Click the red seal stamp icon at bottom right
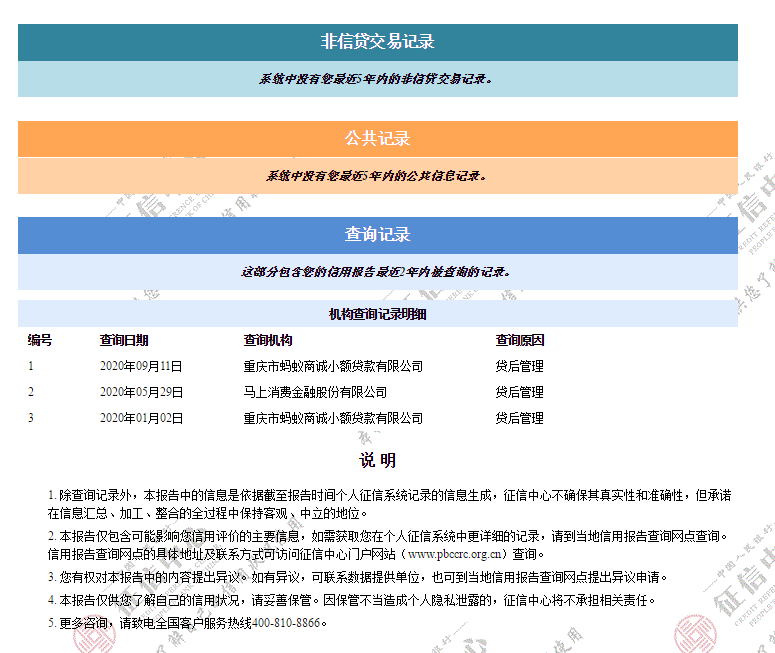Image resolution: width=775 pixels, height=653 pixels. pos(695,633)
